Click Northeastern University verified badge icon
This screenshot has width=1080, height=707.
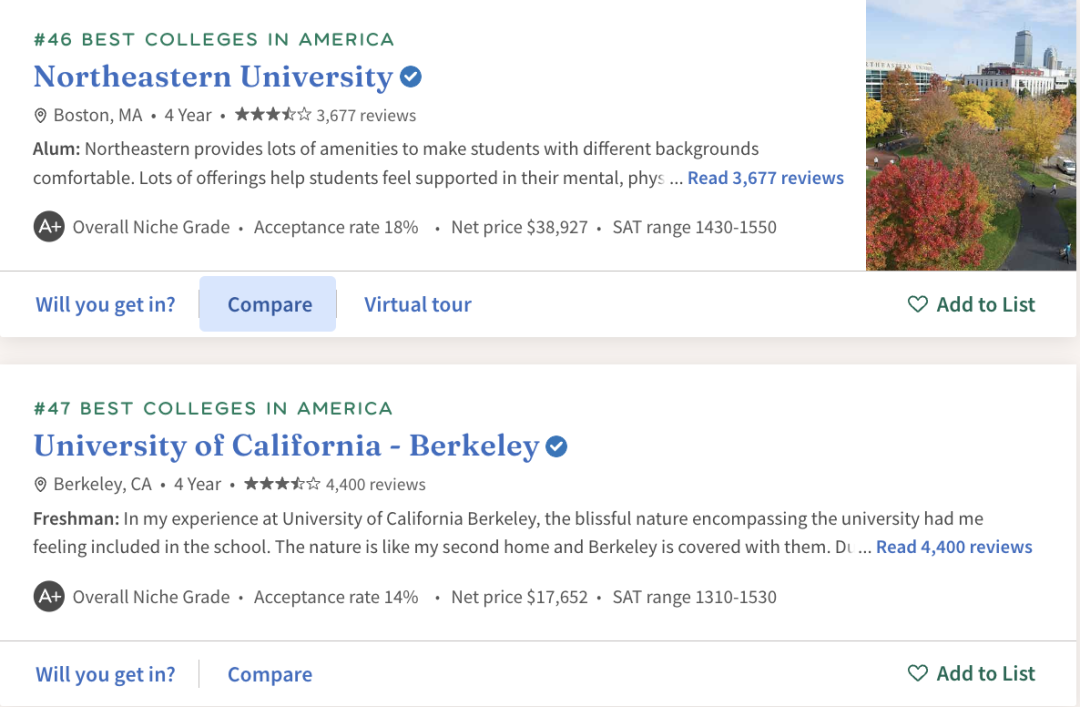pos(411,77)
